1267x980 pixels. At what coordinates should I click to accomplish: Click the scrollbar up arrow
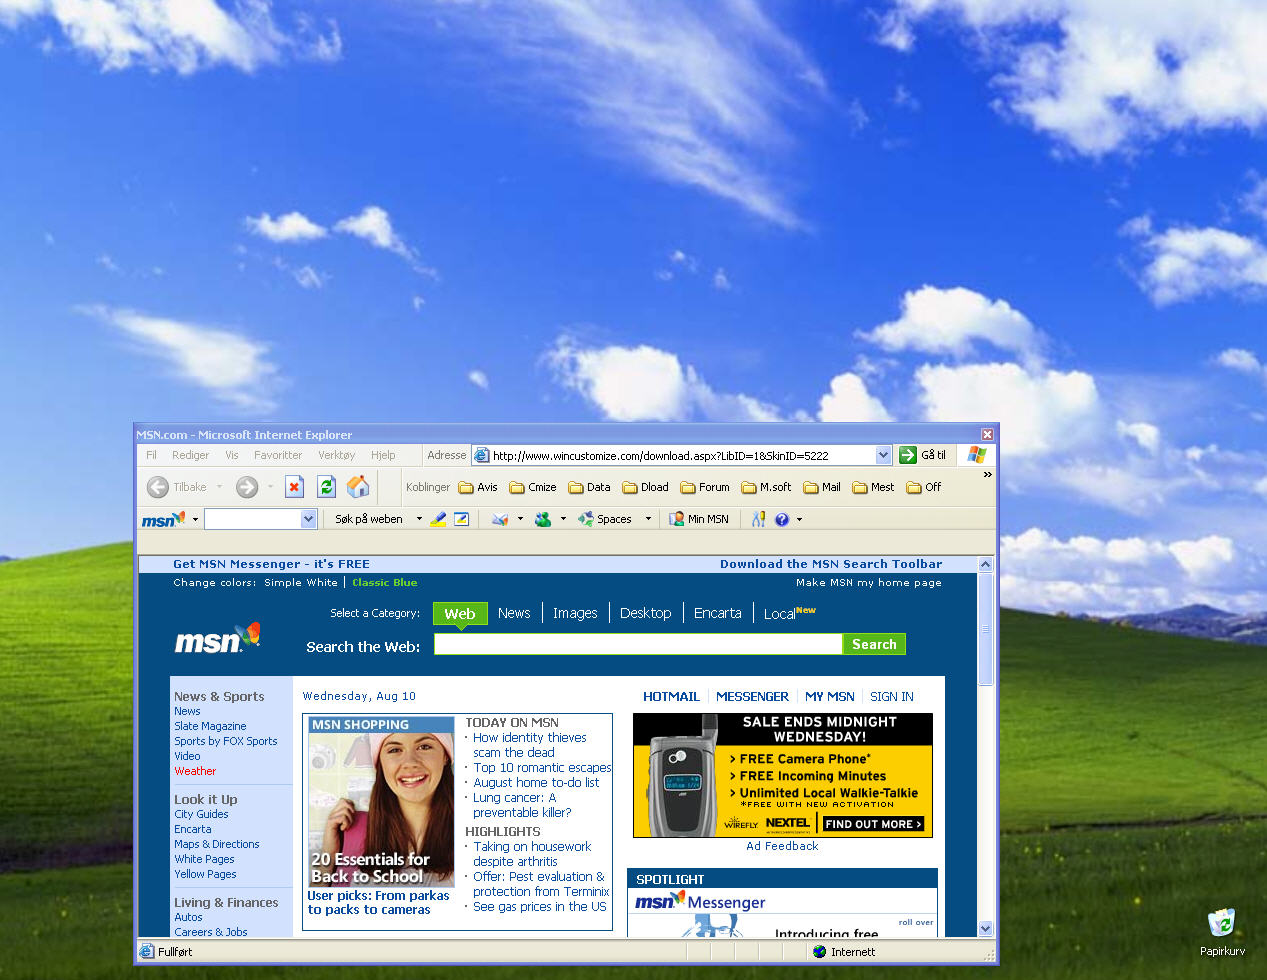pyautogui.click(x=985, y=564)
